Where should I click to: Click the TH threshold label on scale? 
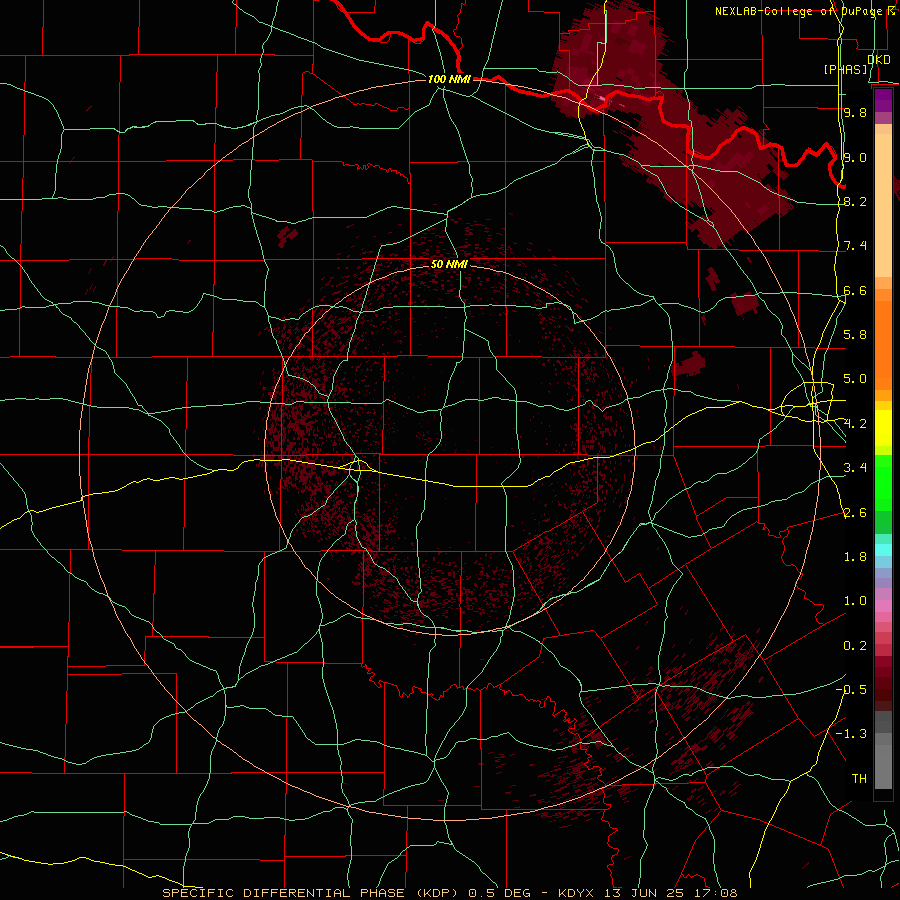(x=859, y=778)
